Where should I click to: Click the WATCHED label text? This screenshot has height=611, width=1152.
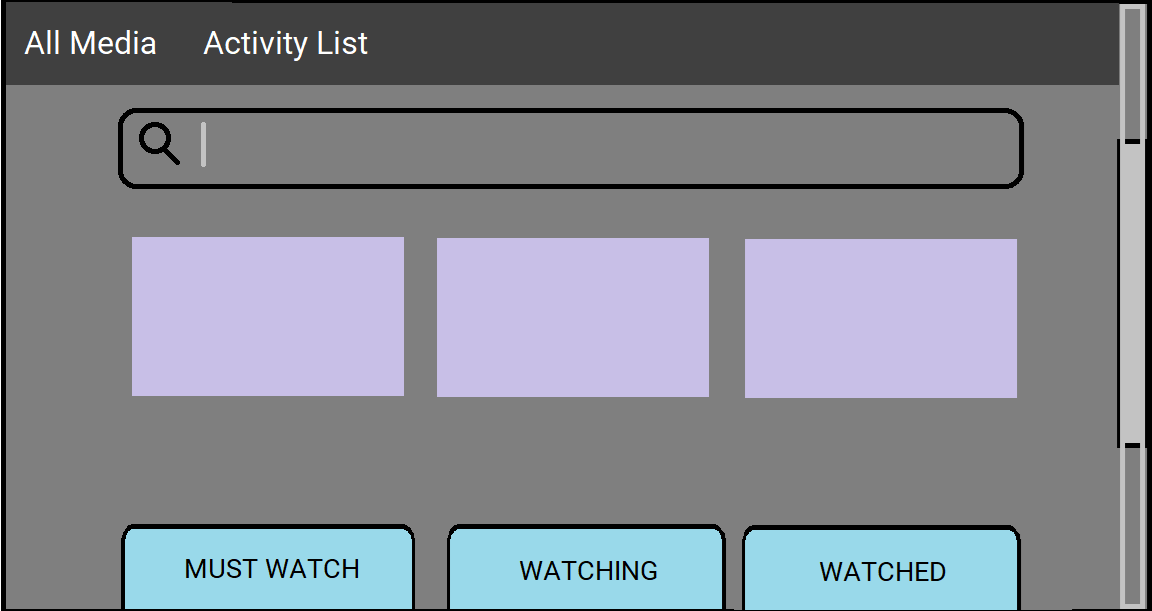(882, 572)
